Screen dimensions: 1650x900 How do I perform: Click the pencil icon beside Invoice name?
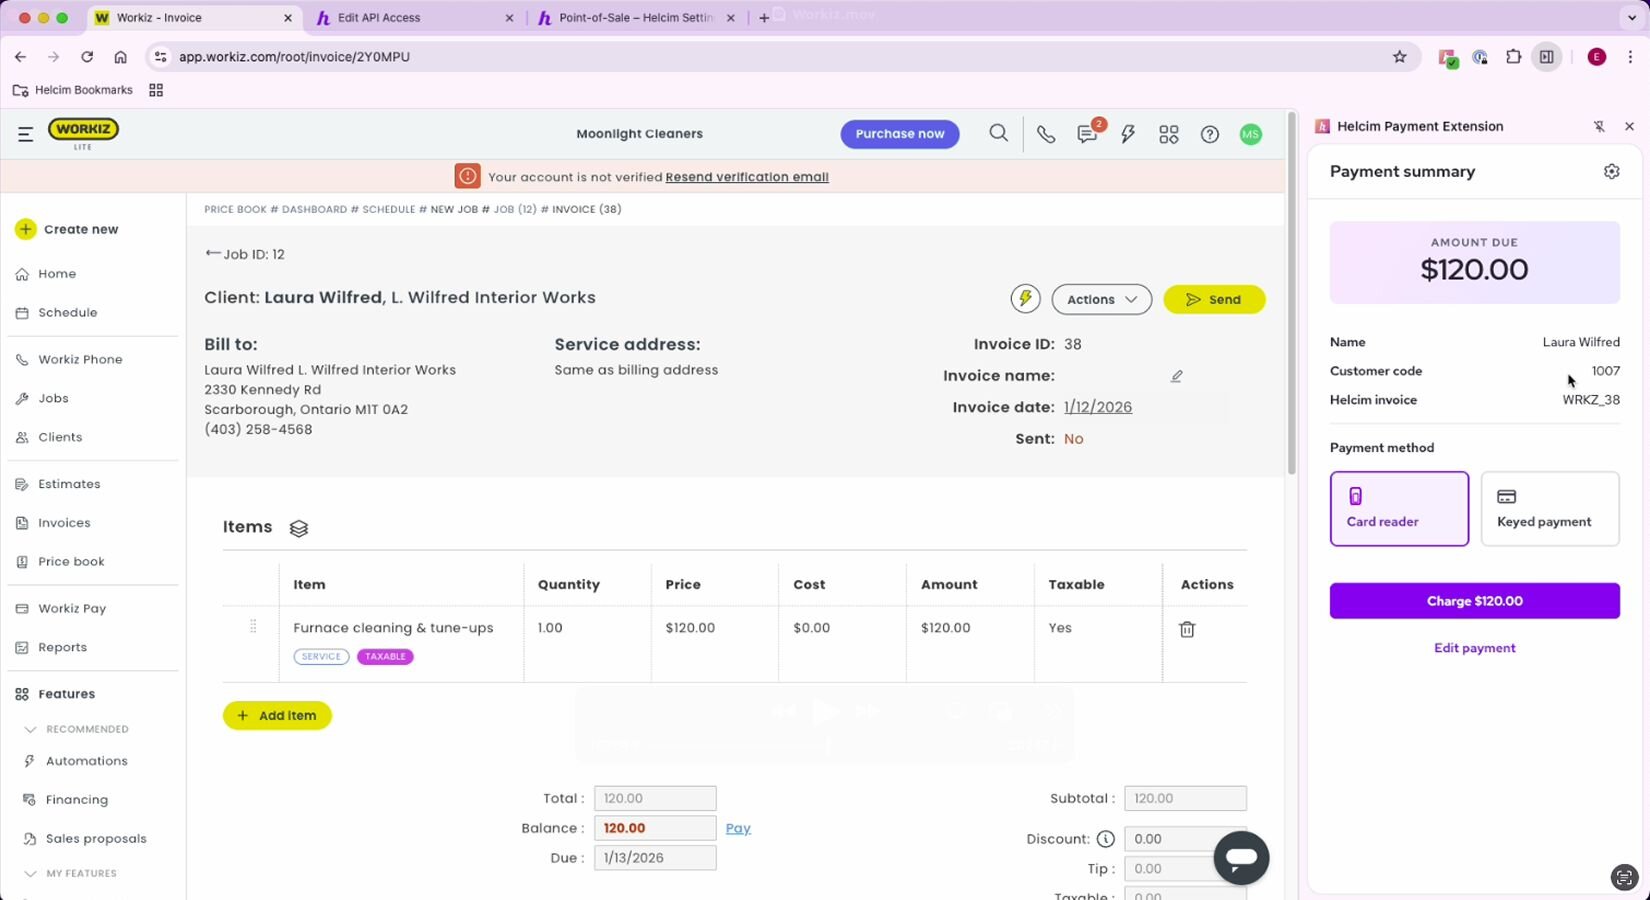pos(1177,376)
